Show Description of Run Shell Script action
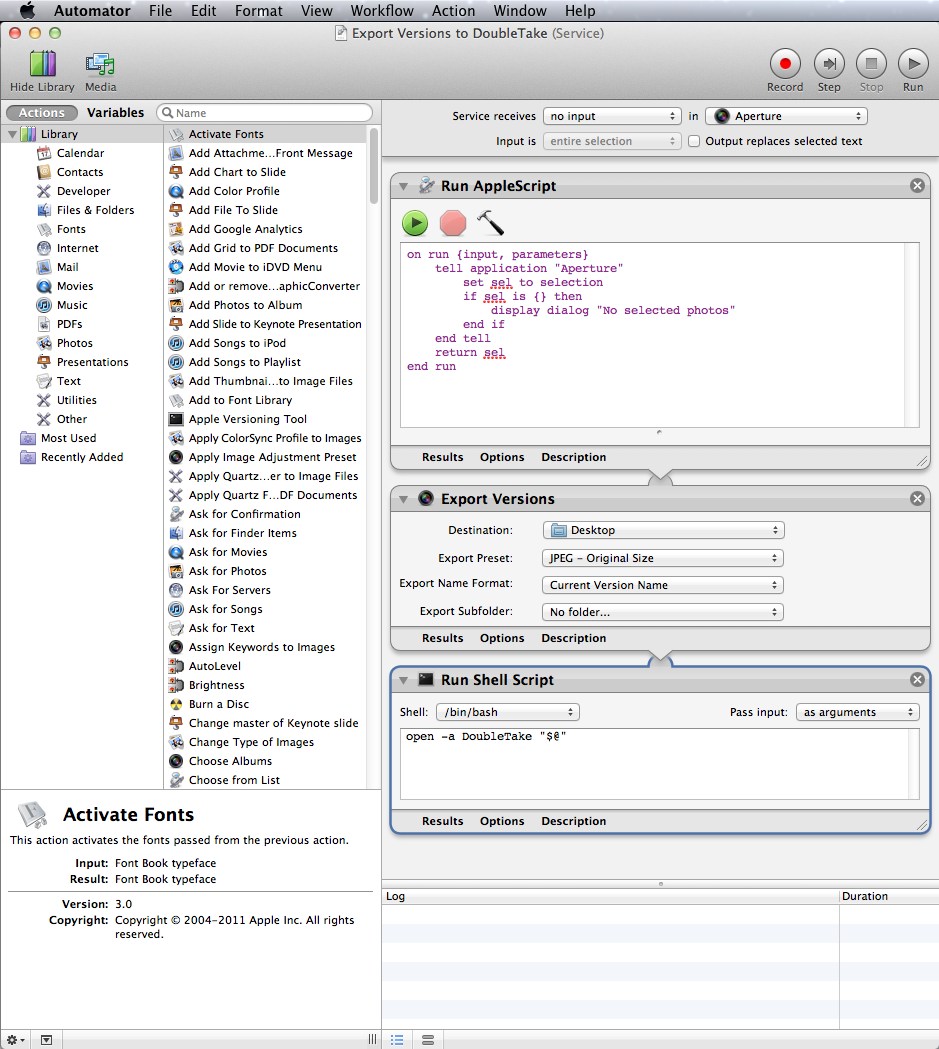 [x=573, y=821]
